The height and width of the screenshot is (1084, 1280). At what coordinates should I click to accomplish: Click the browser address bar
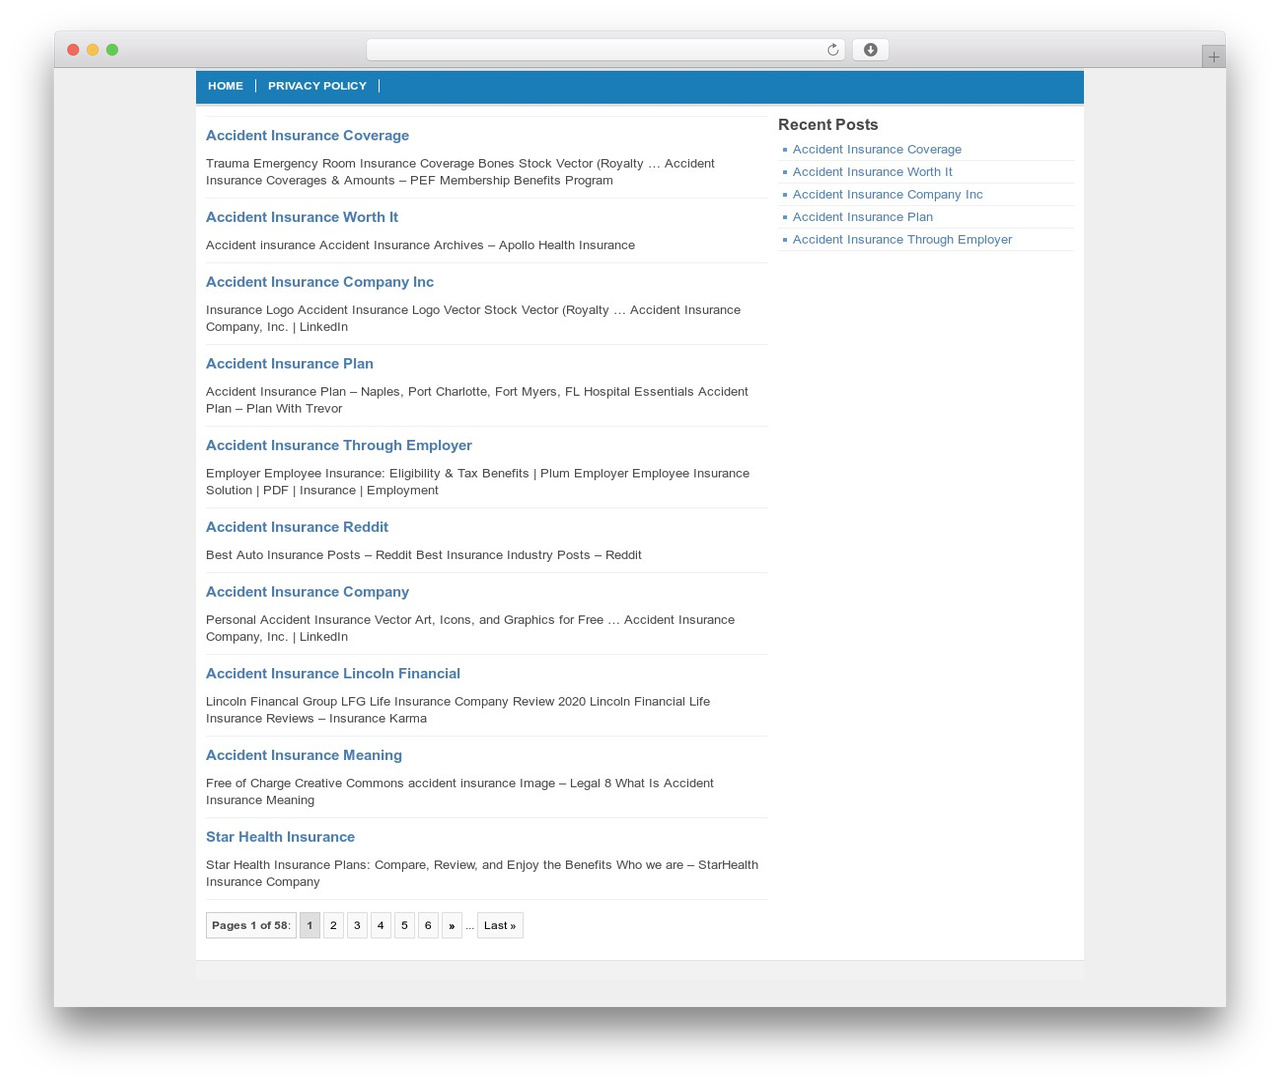605,50
